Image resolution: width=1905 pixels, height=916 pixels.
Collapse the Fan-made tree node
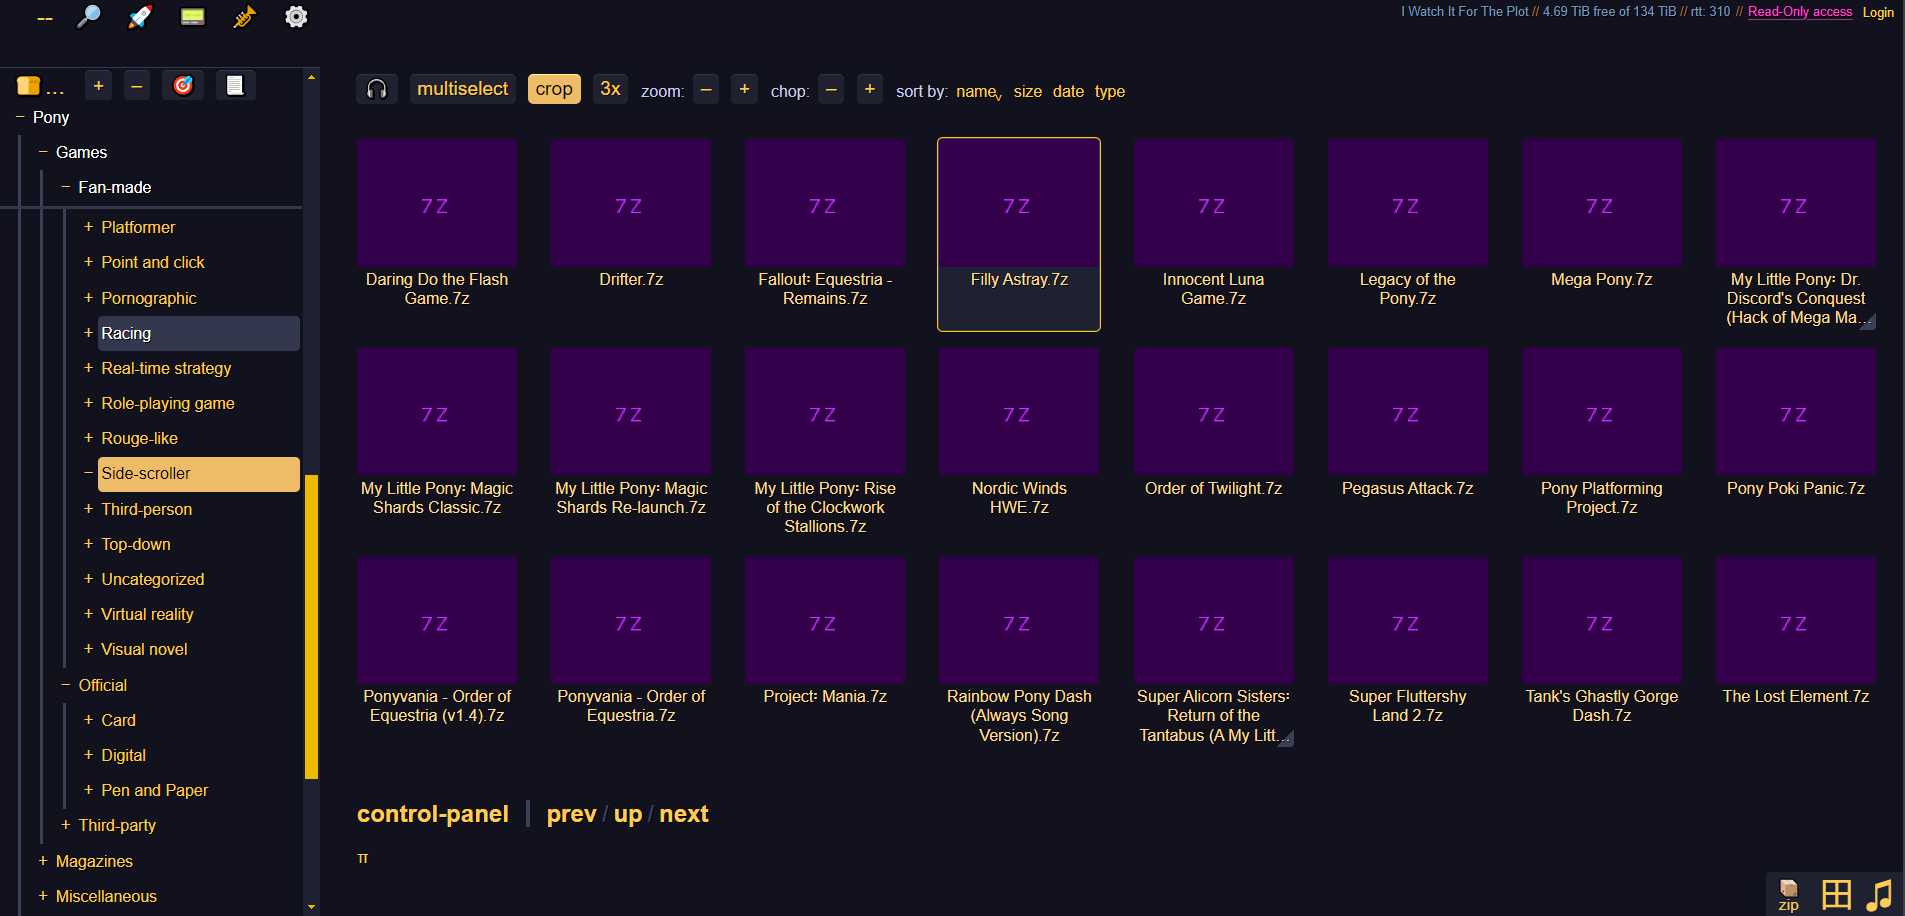pyautogui.click(x=66, y=187)
